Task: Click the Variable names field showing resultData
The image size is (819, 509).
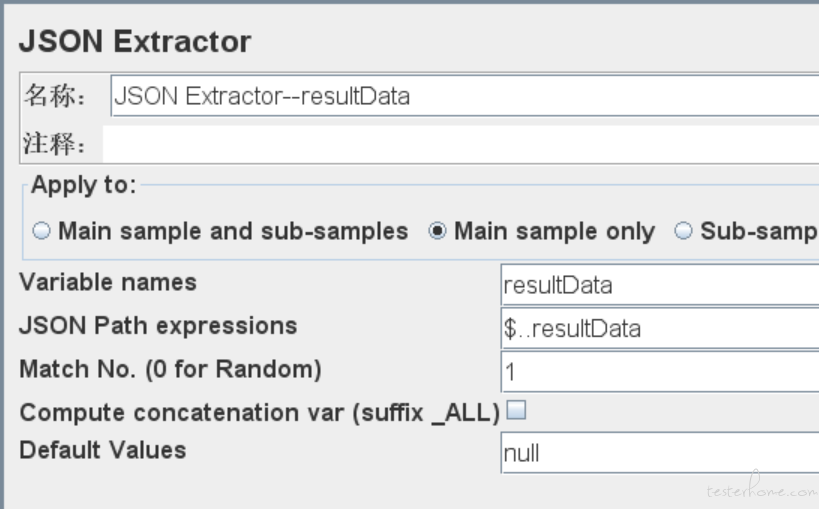Action: [660, 285]
